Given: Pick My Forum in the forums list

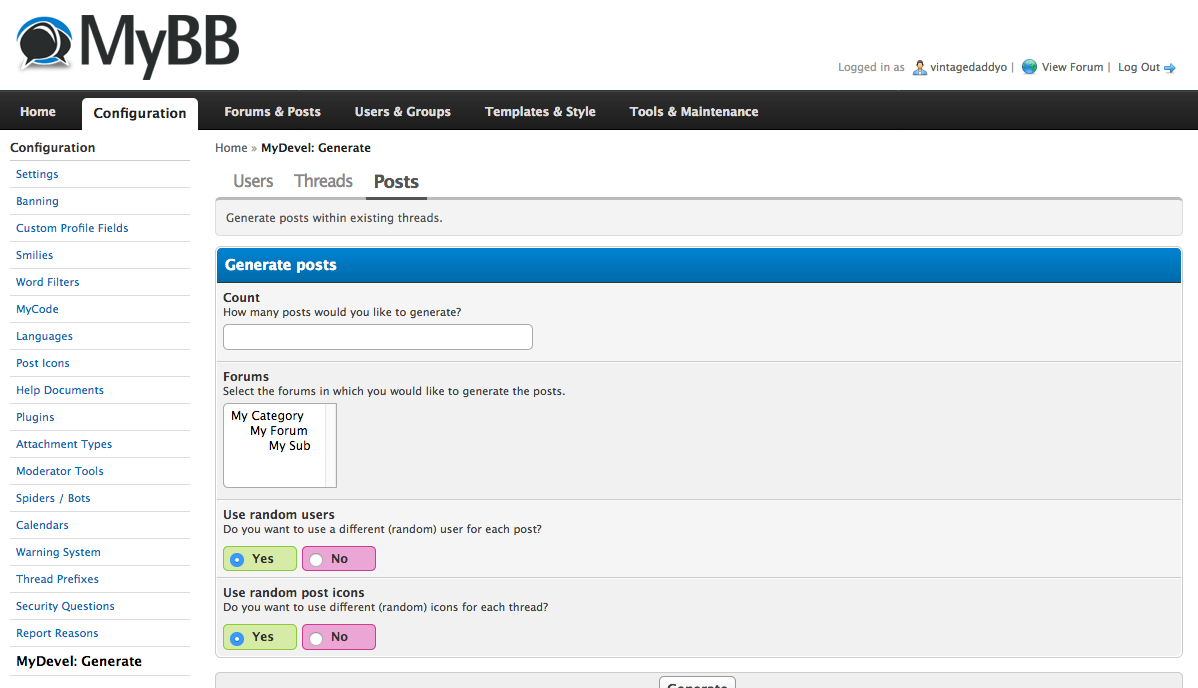Looking at the screenshot, I should coord(278,431).
